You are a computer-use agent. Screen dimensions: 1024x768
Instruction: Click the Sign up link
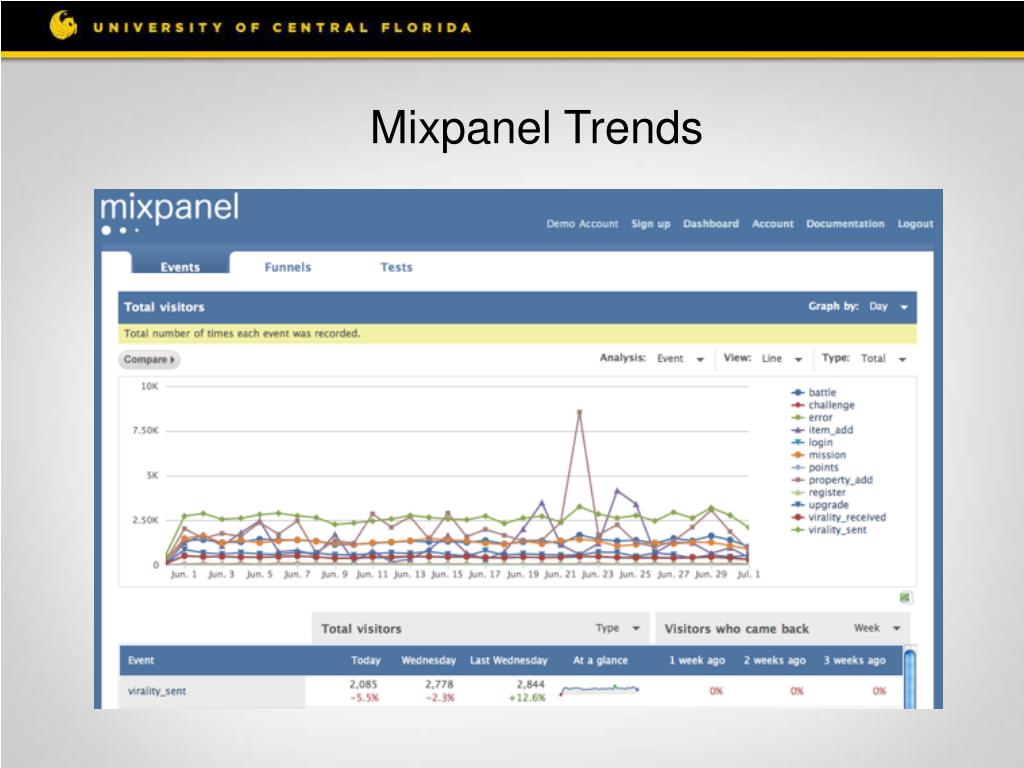650,223
